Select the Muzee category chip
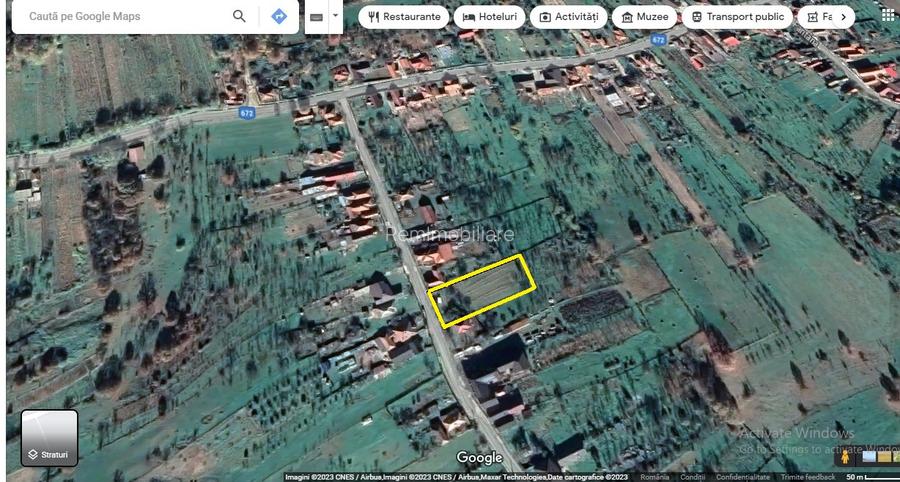Viewport: 900px width, 482px height. tap(645, 17)
